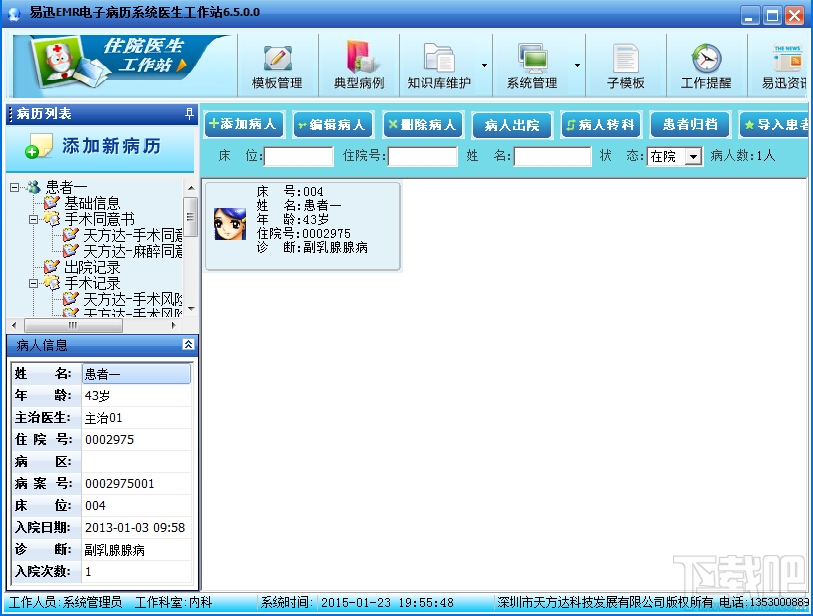Click the 天方达-麻醉同意 document icon
The width and height of the screenshot is (813, 616).
coord(71,250)
